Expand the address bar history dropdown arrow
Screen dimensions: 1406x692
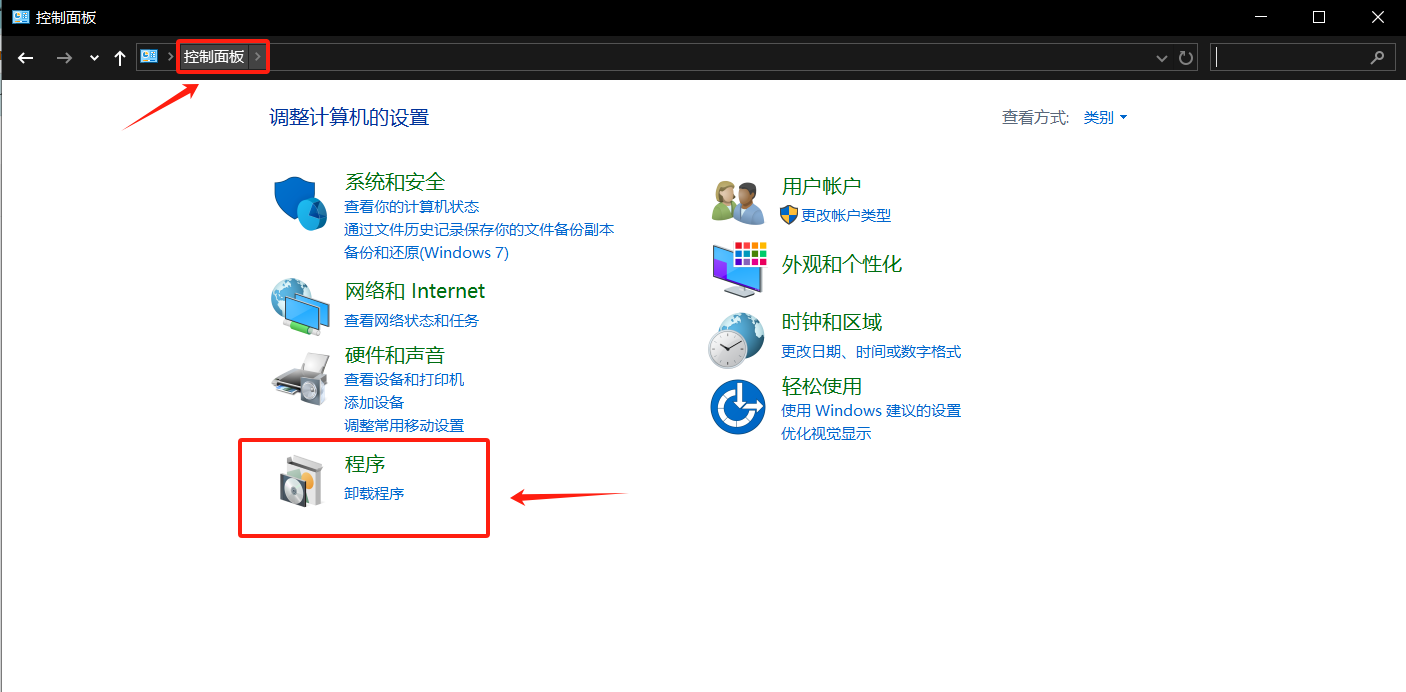(x=1162, y=58)
